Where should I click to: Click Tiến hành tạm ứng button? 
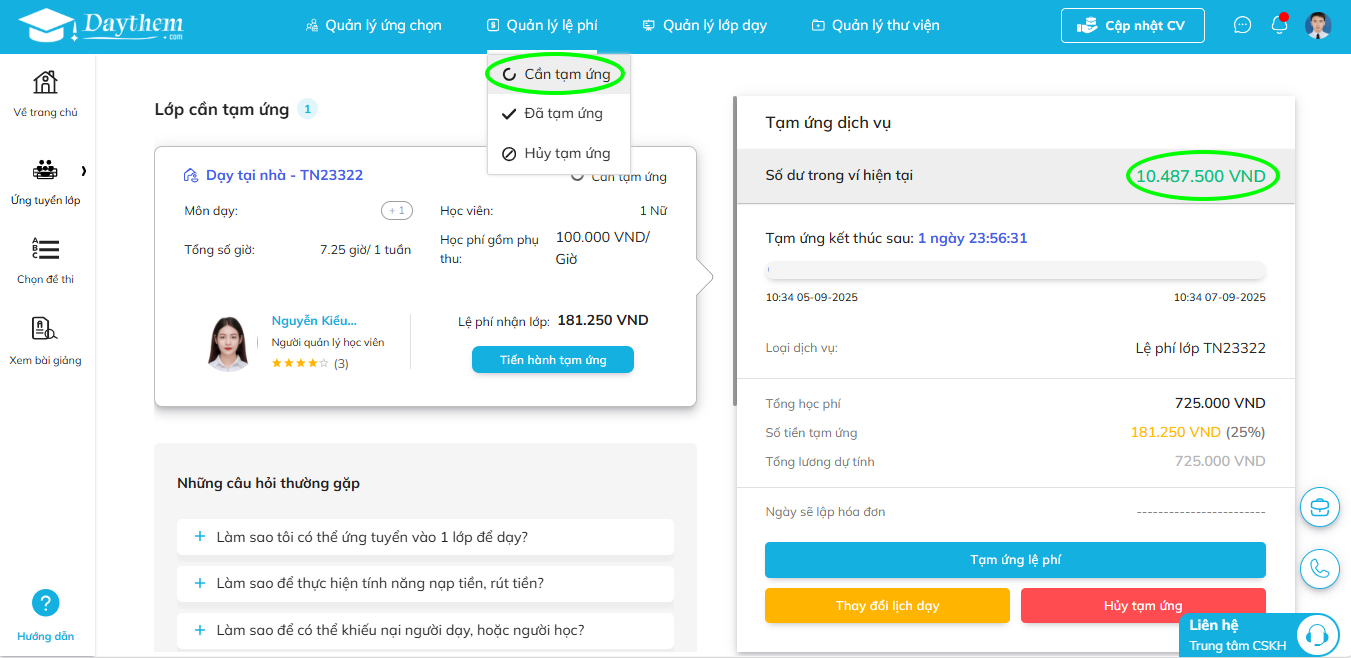[x=553, y=360]
